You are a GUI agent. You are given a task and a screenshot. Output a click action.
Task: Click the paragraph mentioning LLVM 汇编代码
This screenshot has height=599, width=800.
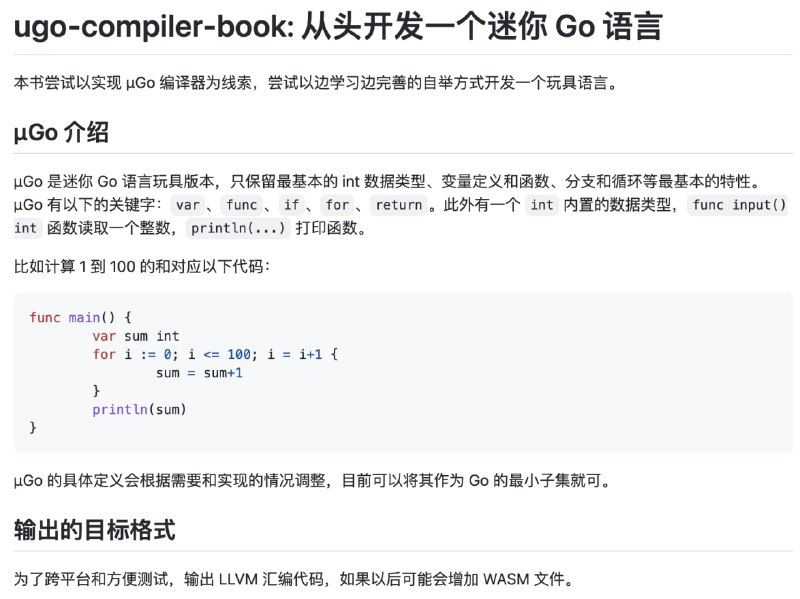(x=294, y=579)
